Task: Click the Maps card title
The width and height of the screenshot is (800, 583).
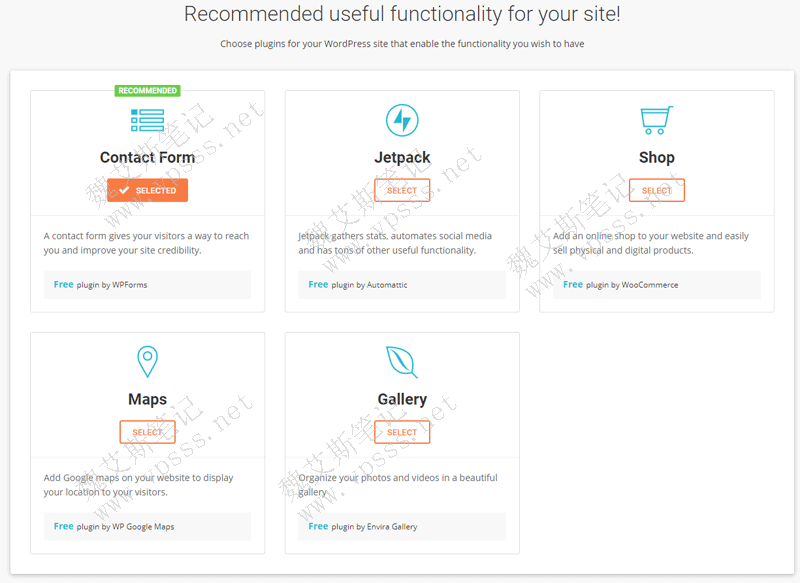Action: tap(147, 399)
